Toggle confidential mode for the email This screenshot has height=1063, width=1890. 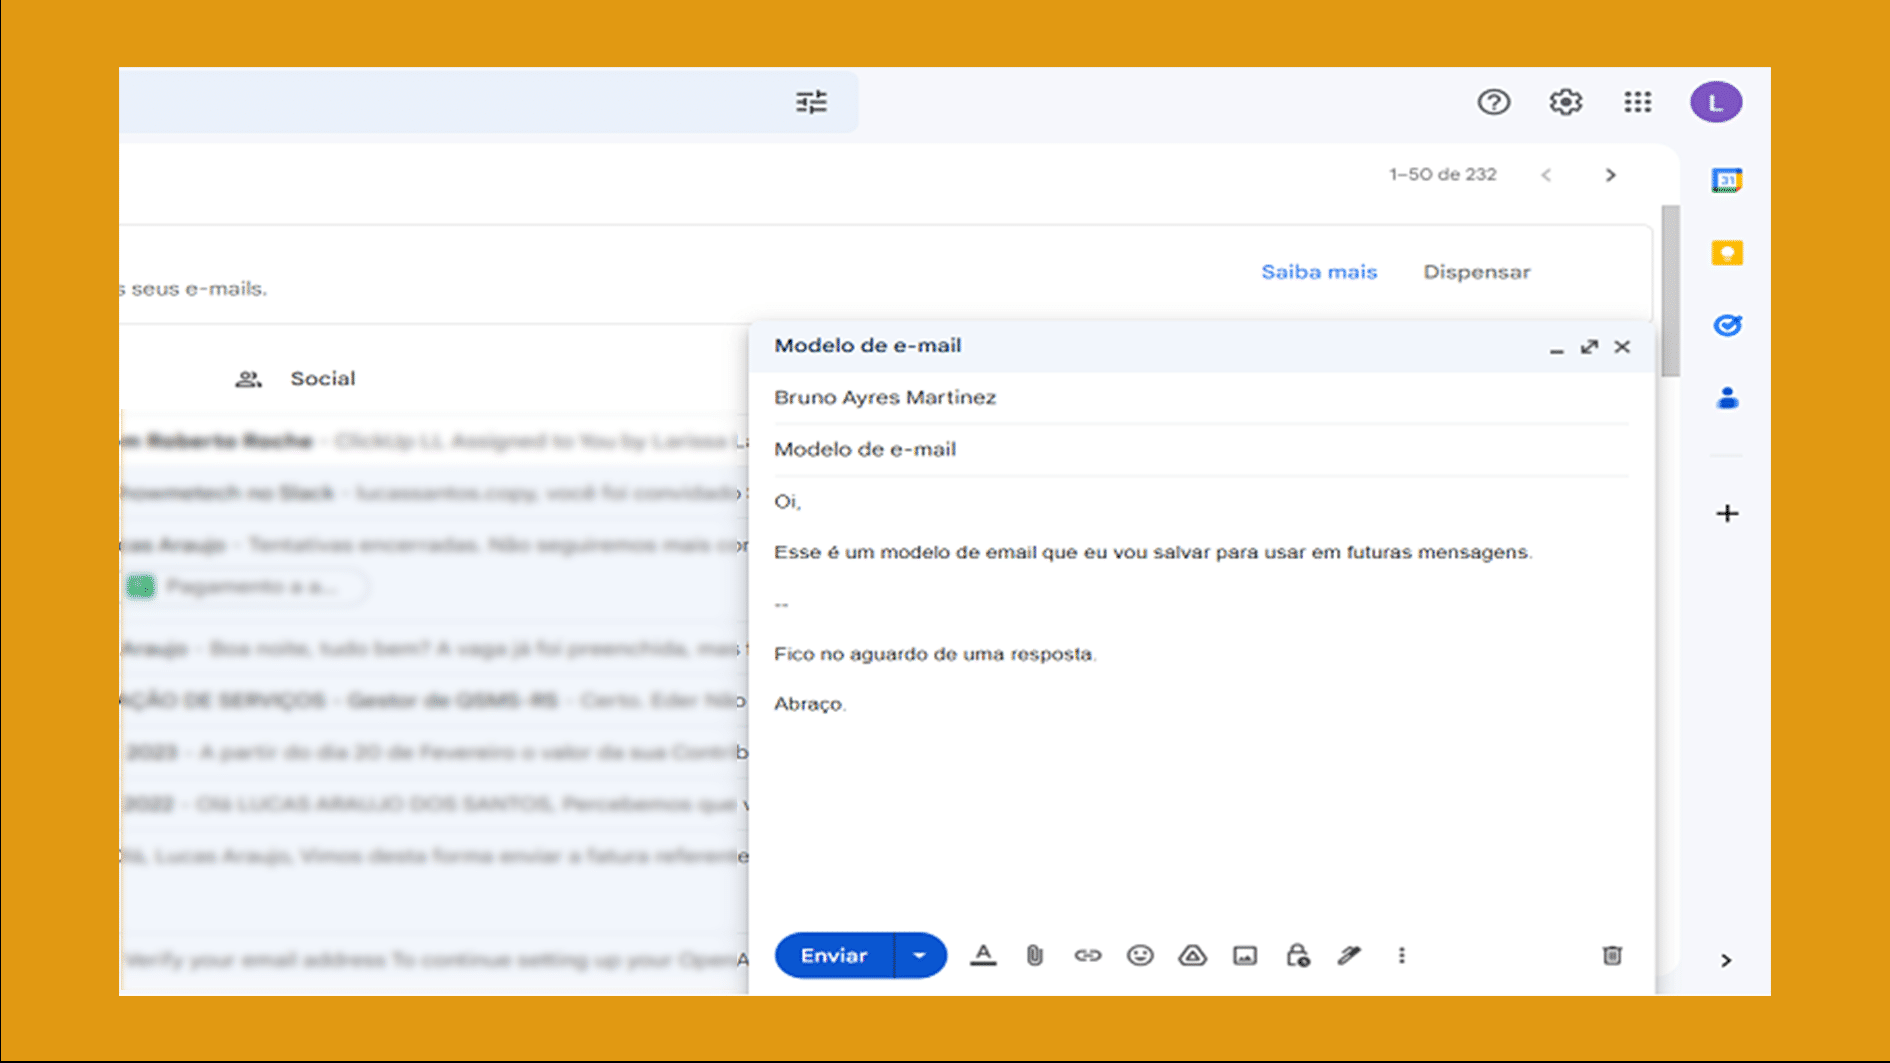point(1297,955)
